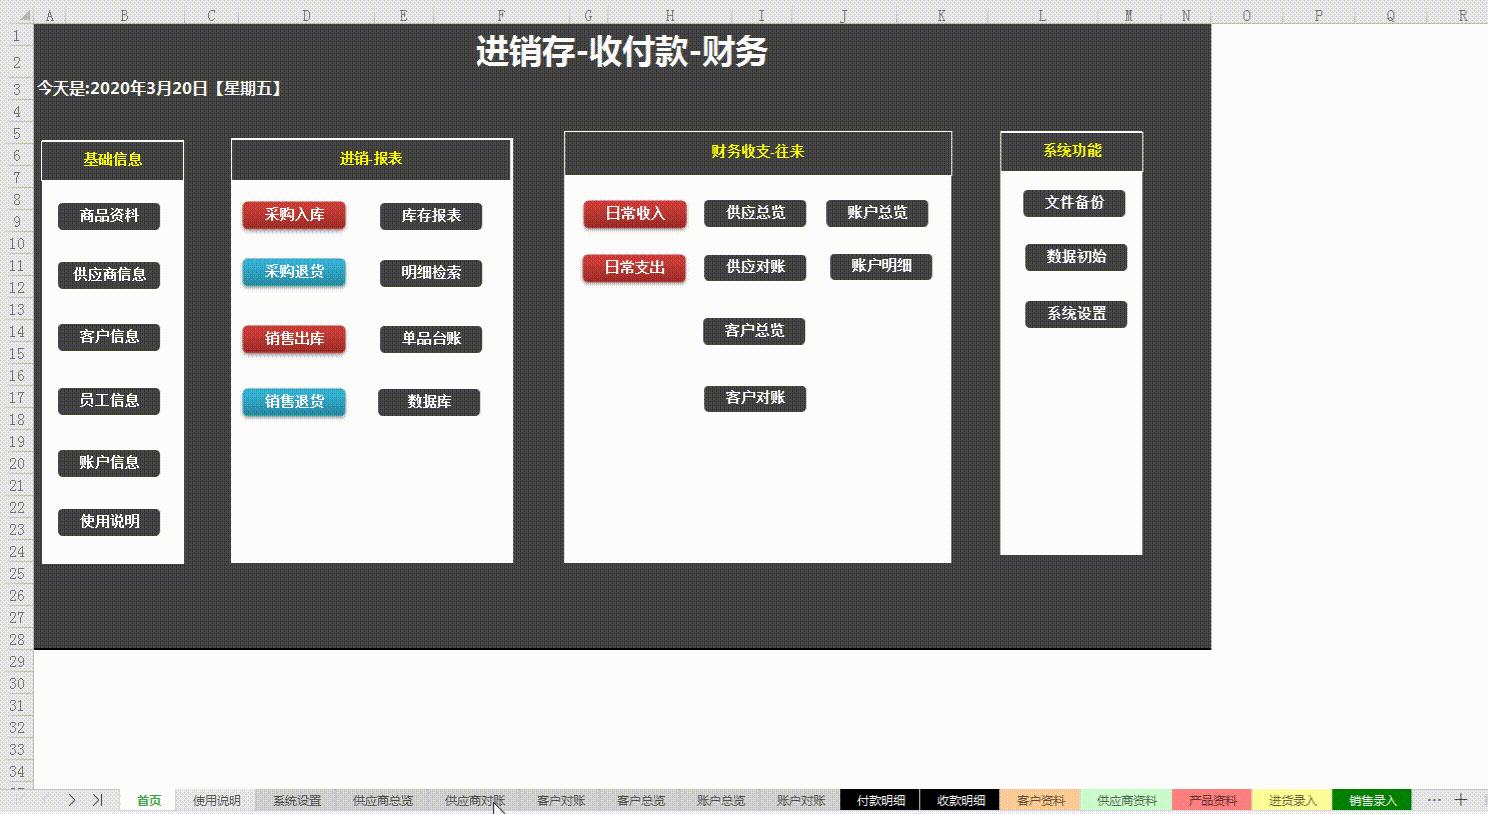Open 销售出库 from 进销-报表 panel

(293, 339)
